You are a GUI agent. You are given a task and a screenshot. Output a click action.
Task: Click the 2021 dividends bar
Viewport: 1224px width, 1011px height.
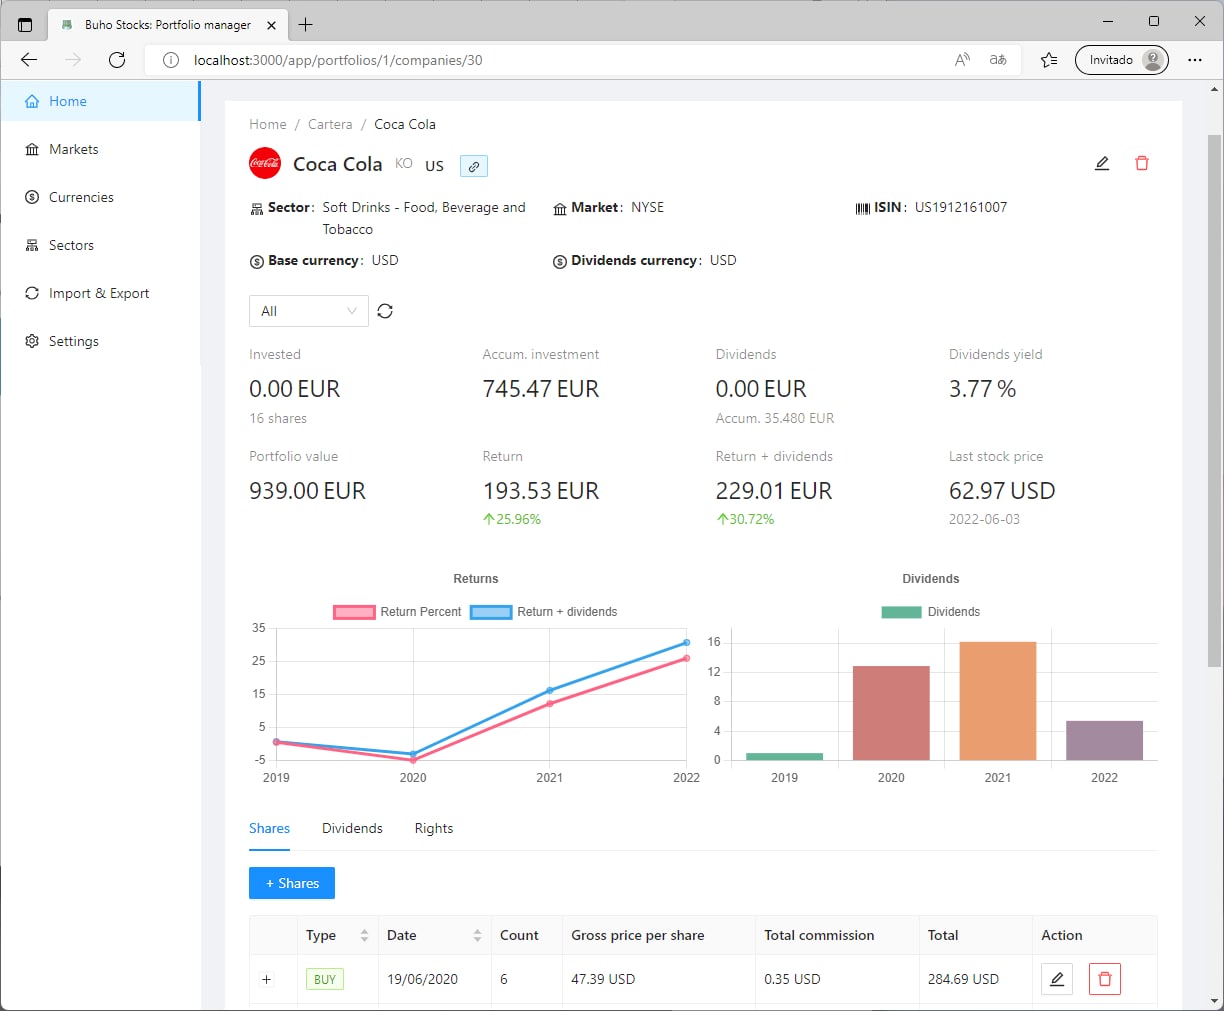(998, 701)
